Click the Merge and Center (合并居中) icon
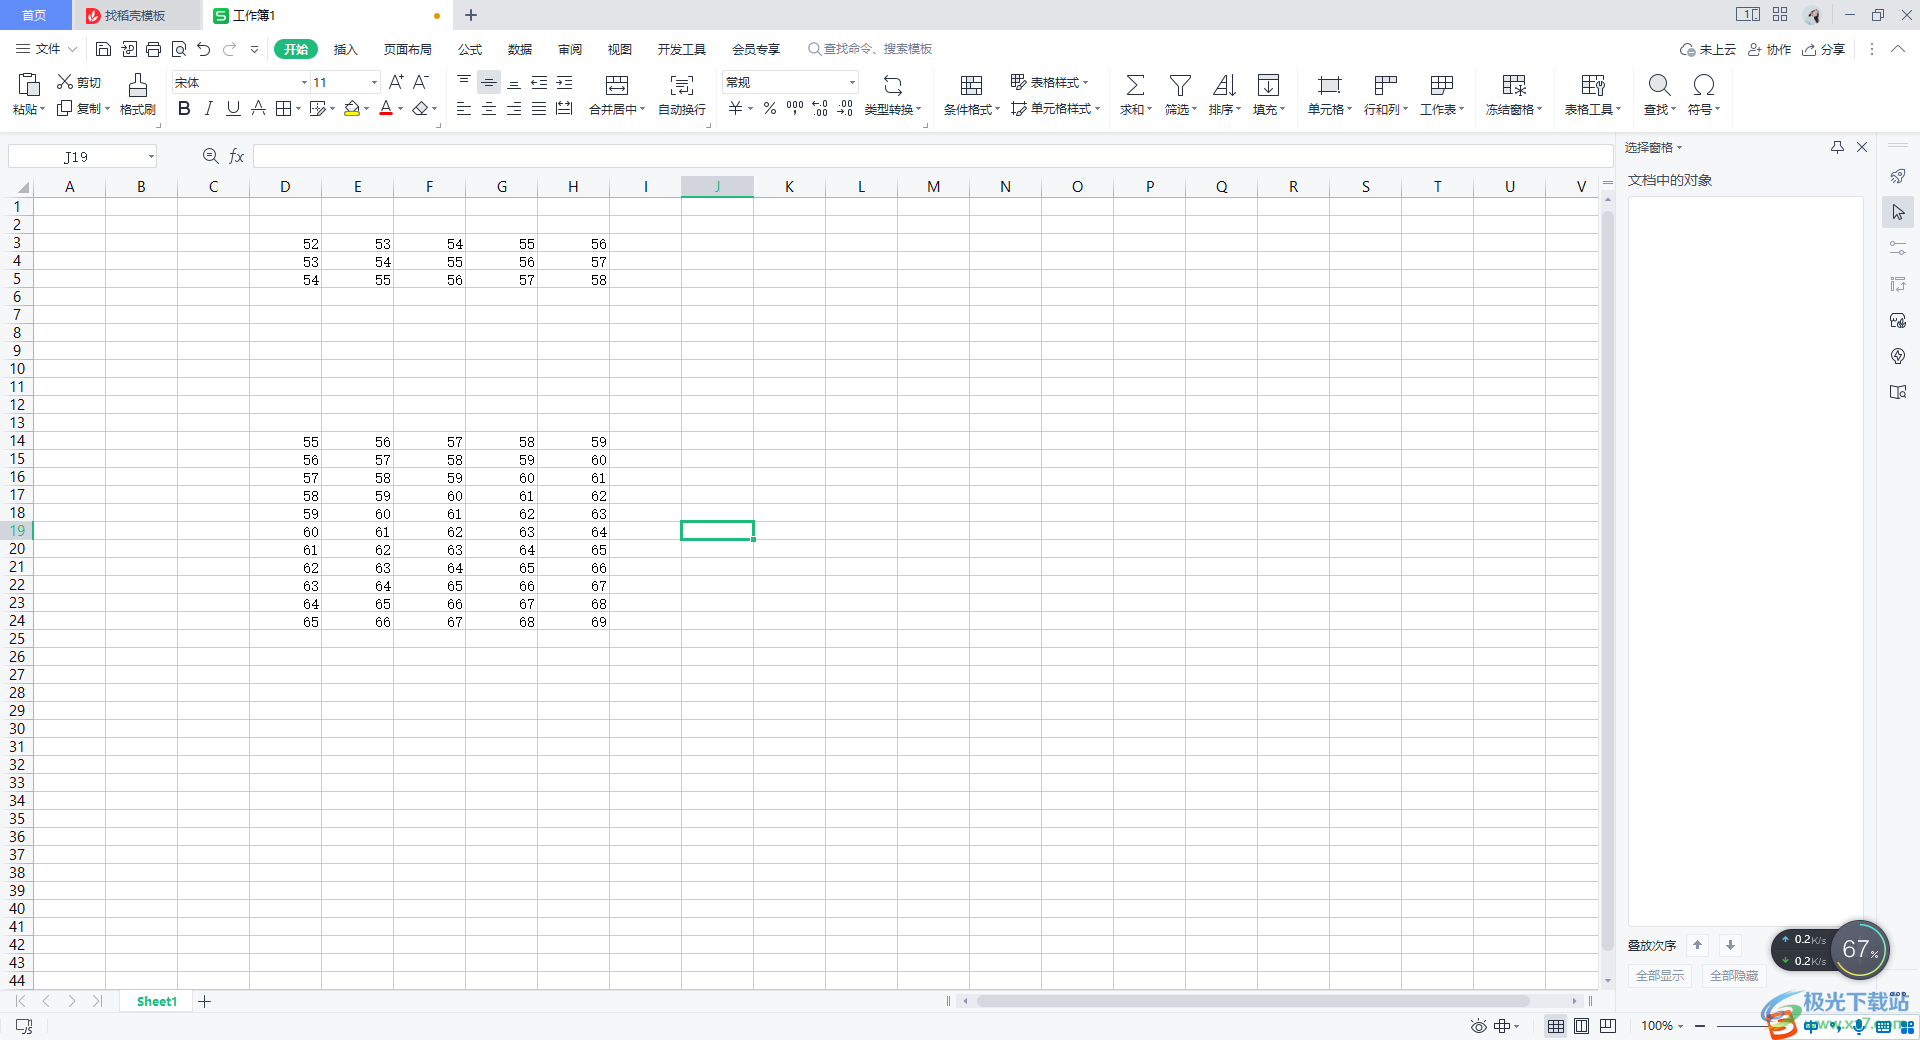The width and height of the screenshot is (1920, 1040). (617, 85)
